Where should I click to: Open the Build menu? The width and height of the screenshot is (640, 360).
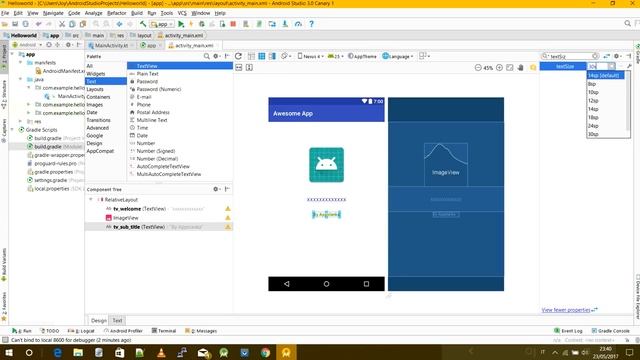pos(137,13)
